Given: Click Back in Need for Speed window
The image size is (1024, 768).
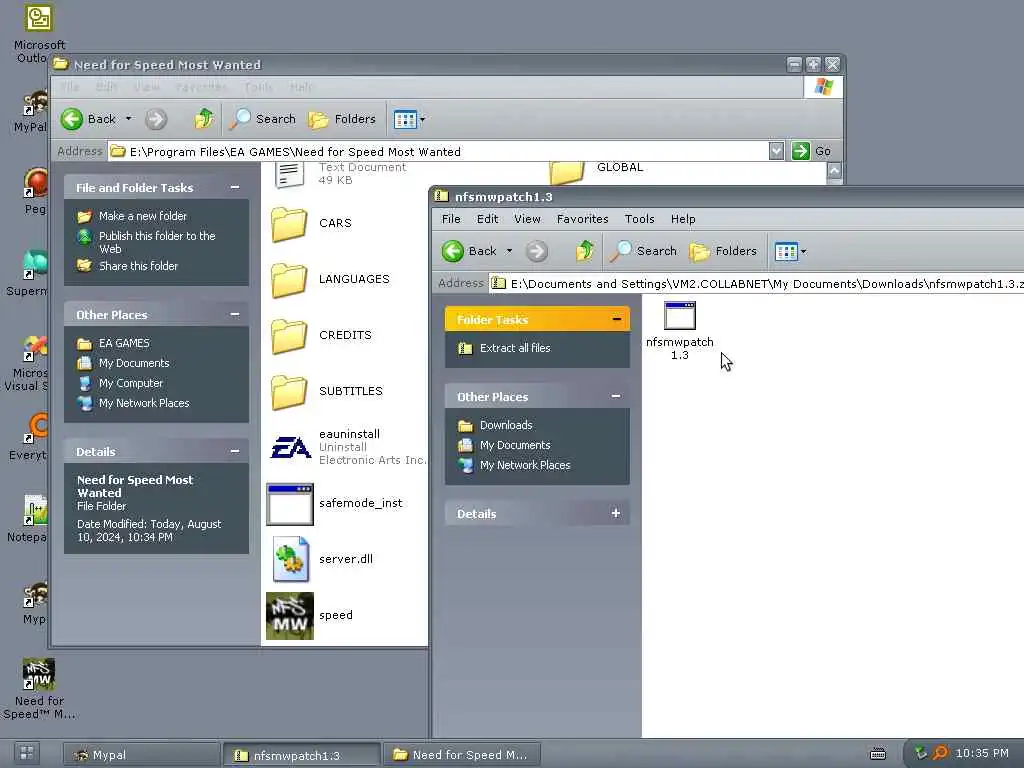Looking at the screenshot, I should 89,120.
